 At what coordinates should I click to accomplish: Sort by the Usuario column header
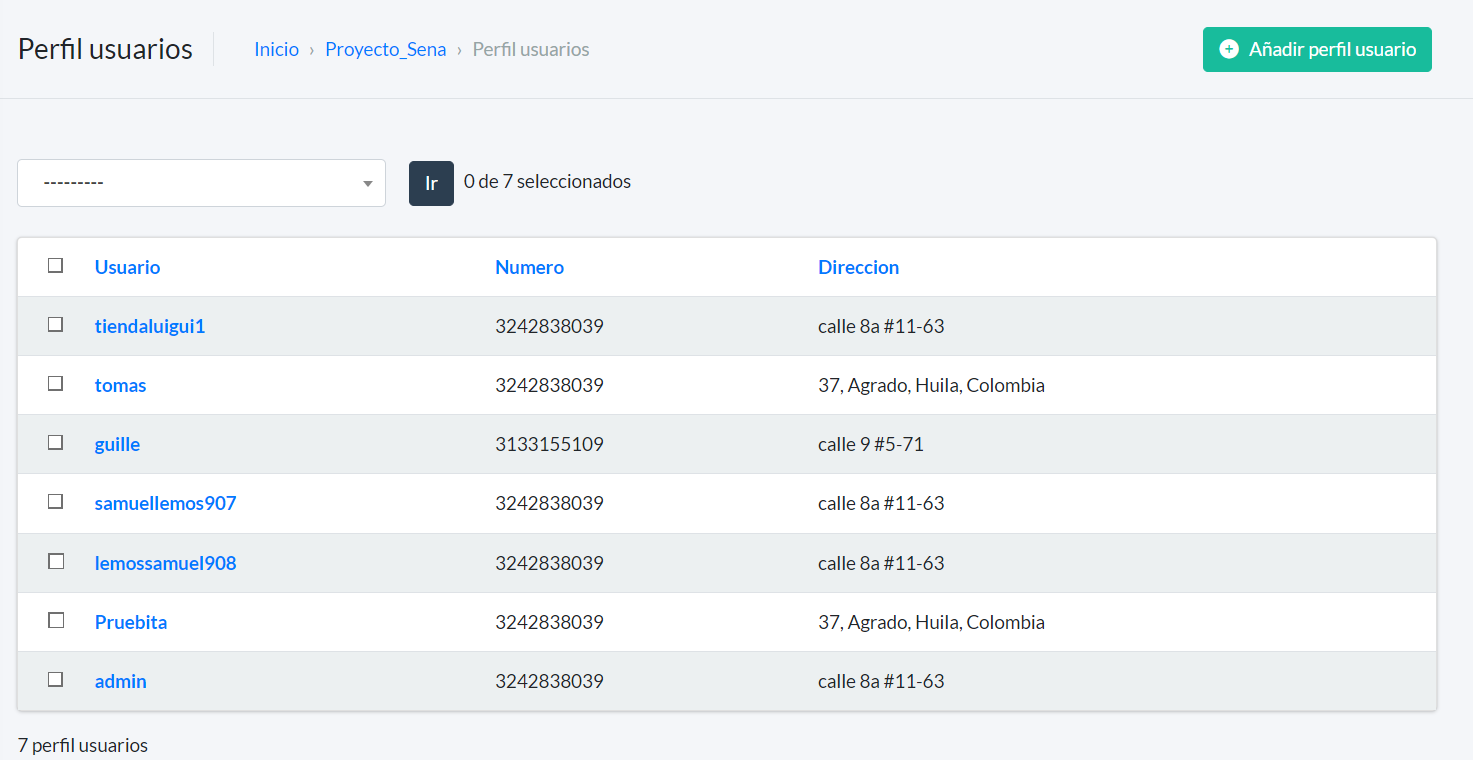(x=127, y=267)
